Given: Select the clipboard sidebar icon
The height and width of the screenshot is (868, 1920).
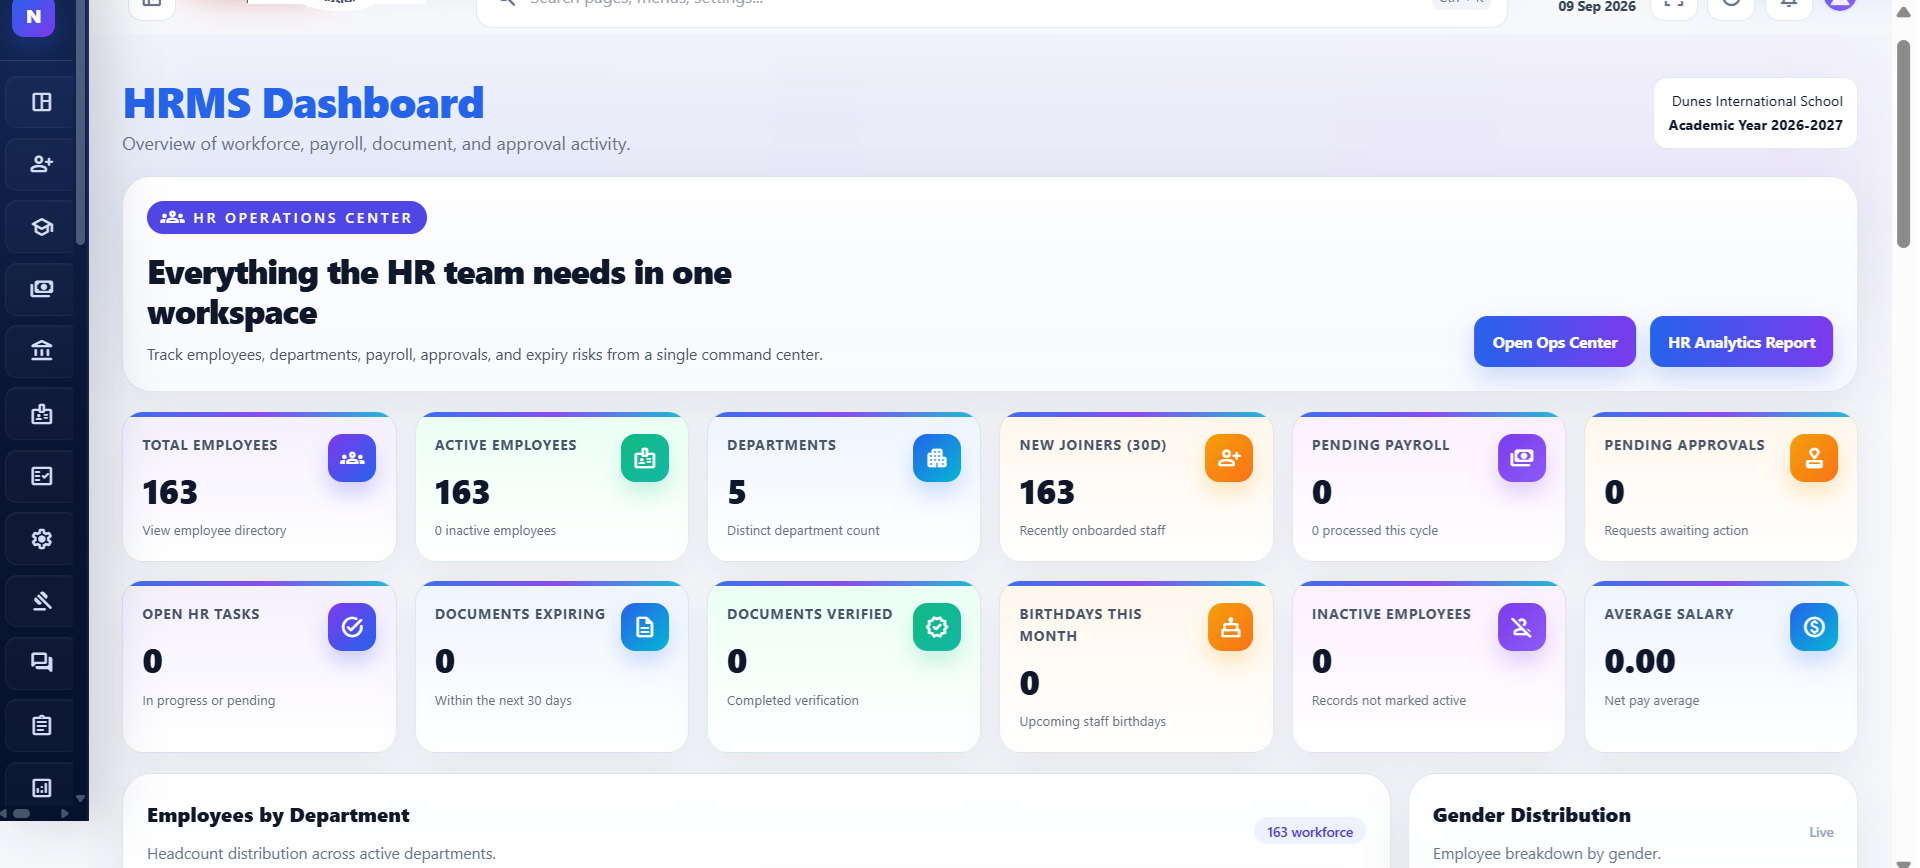Looking at the screenshot, I should click(x=42, y=725).
